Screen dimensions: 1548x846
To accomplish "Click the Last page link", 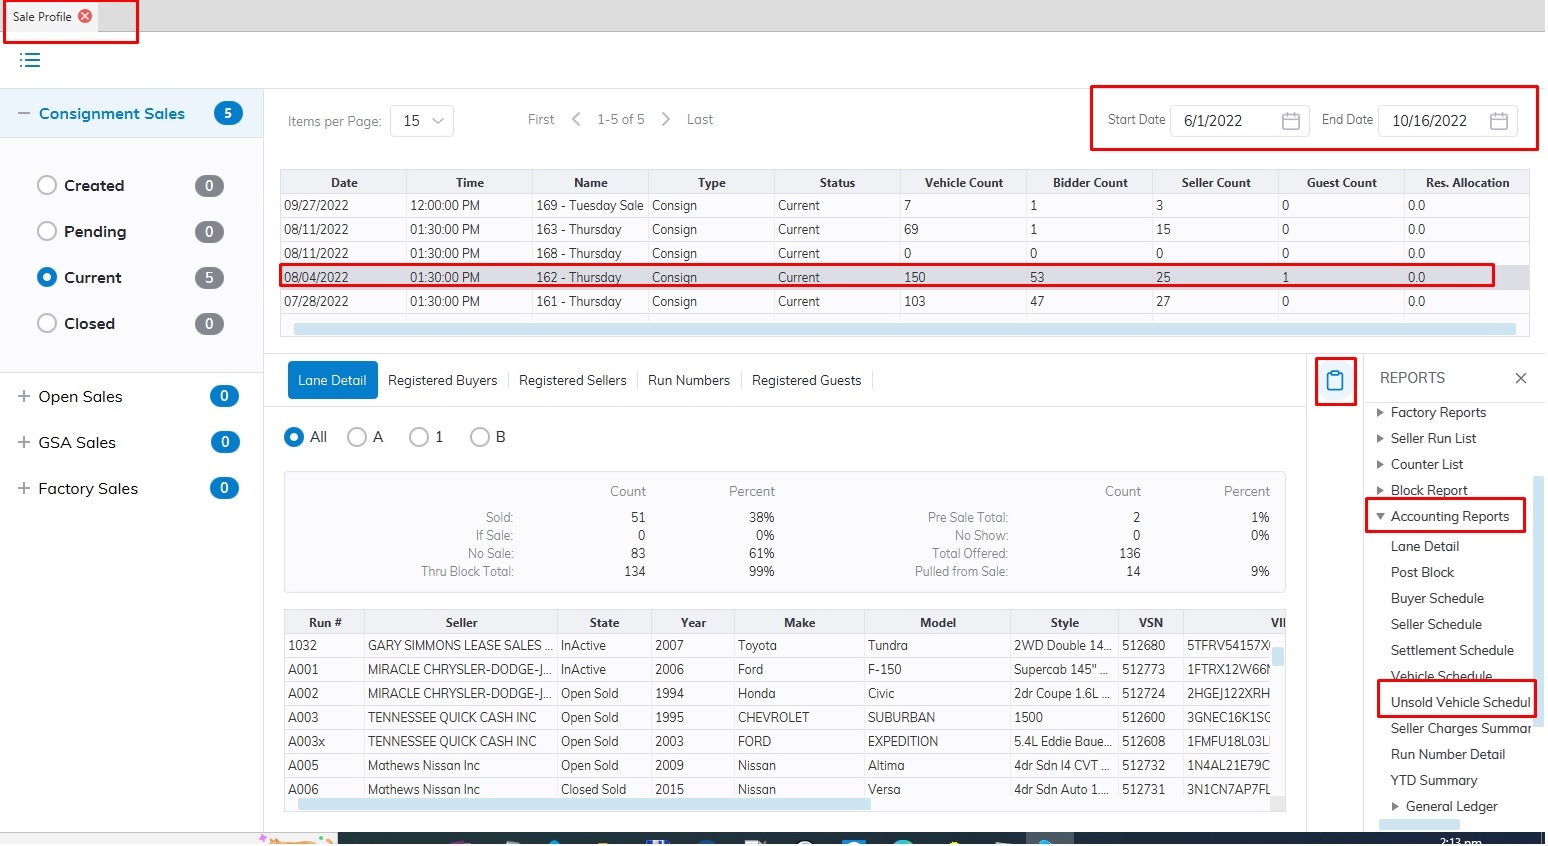I will pos(700,120).
